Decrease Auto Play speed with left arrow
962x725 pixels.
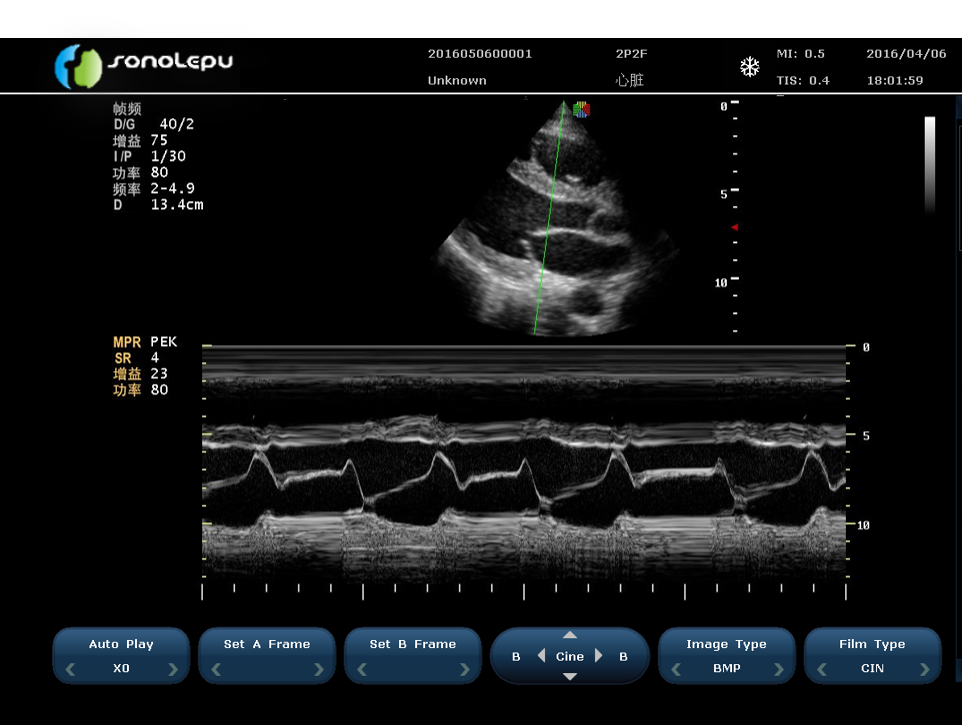click(71, 669)
